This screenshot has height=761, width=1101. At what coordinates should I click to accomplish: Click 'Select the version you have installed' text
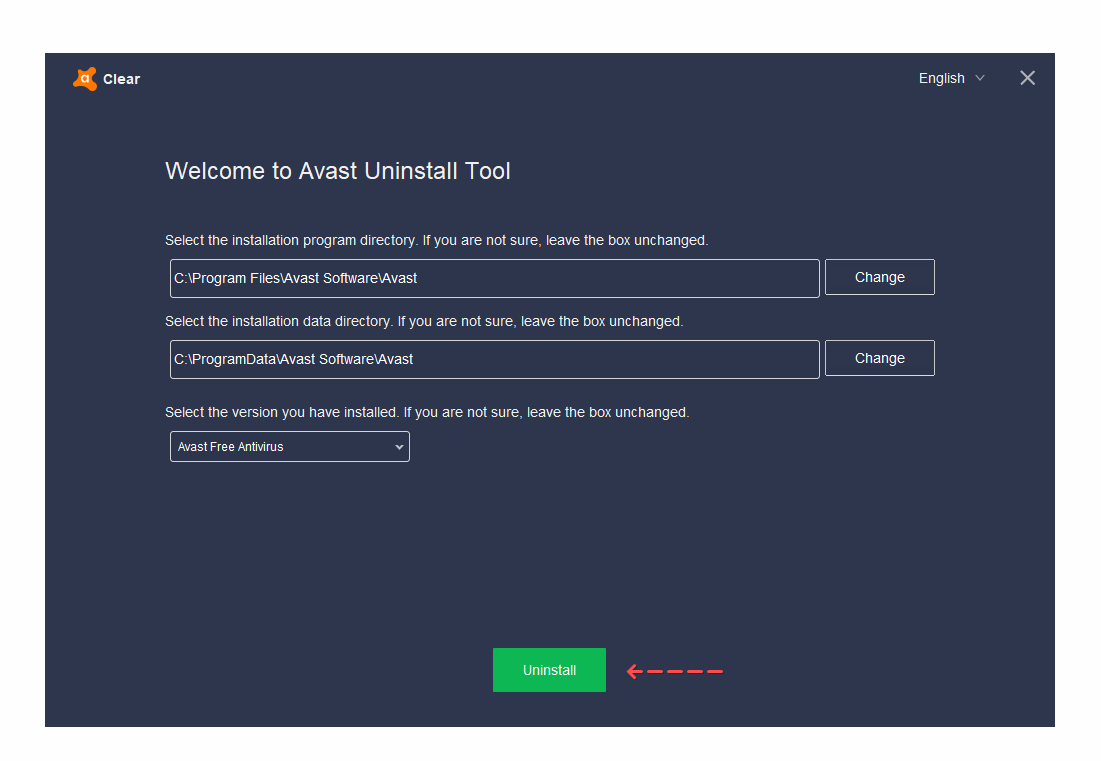tap(281, 412)
